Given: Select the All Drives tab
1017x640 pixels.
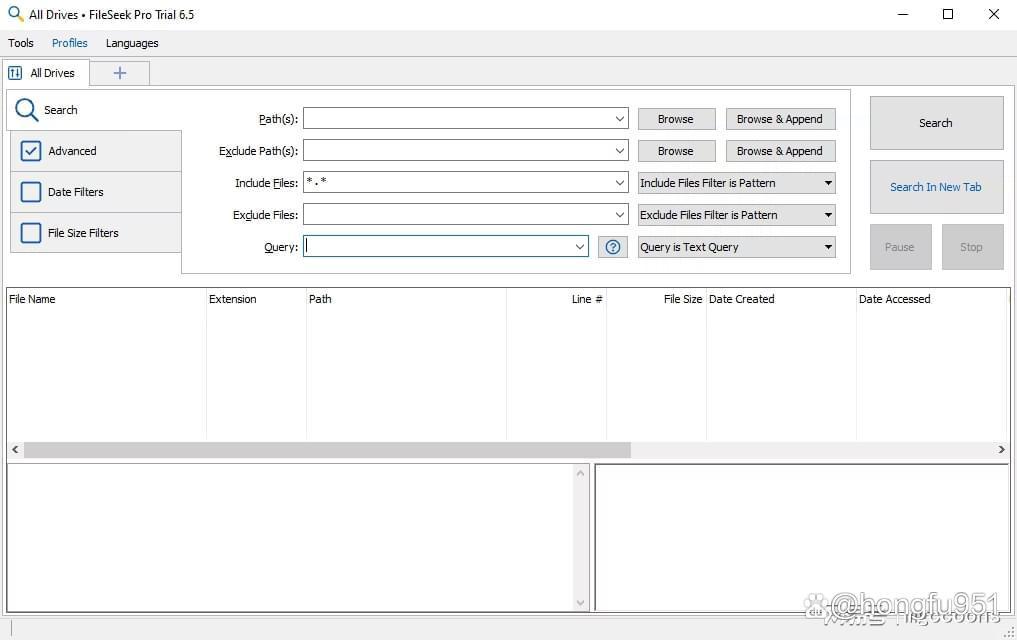Looking at the screenshot, I should (x=45, y=73).
